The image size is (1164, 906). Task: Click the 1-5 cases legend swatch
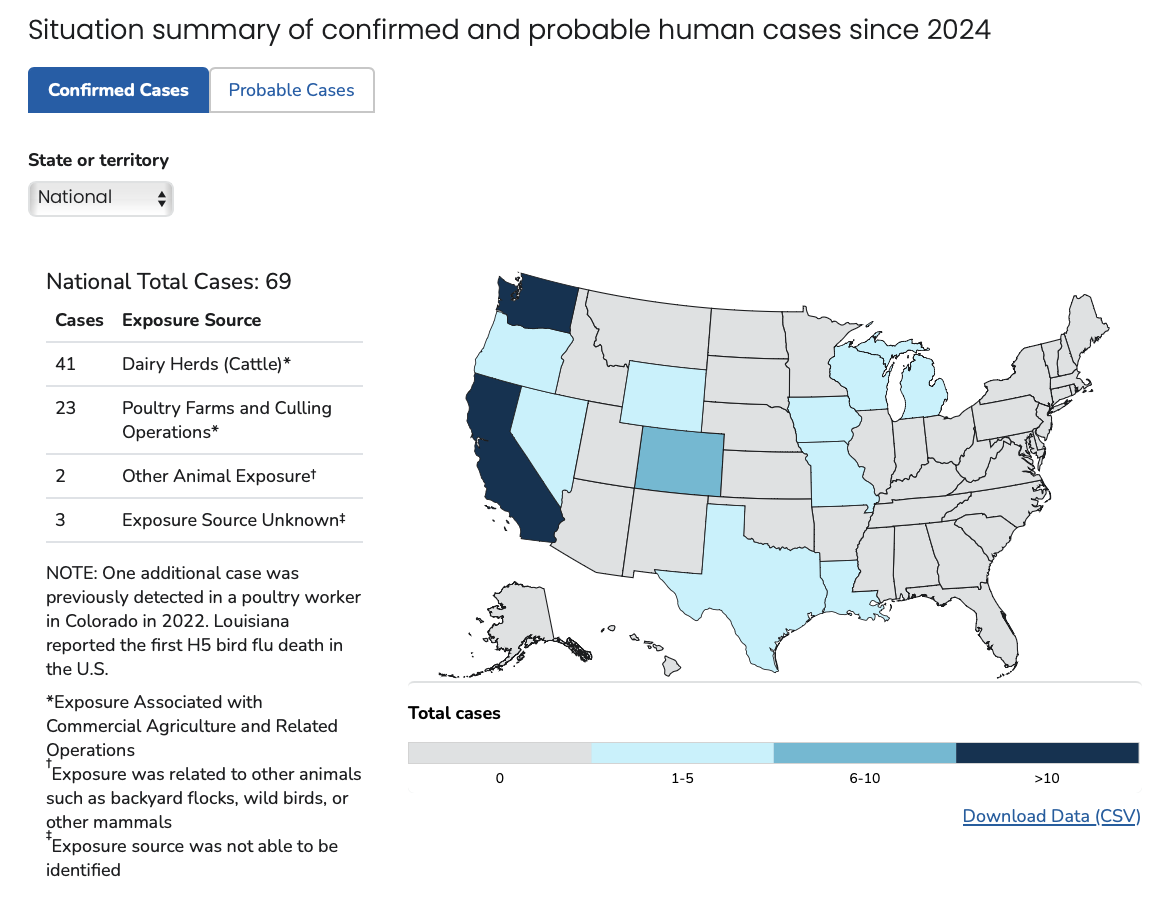pos(682,752)
